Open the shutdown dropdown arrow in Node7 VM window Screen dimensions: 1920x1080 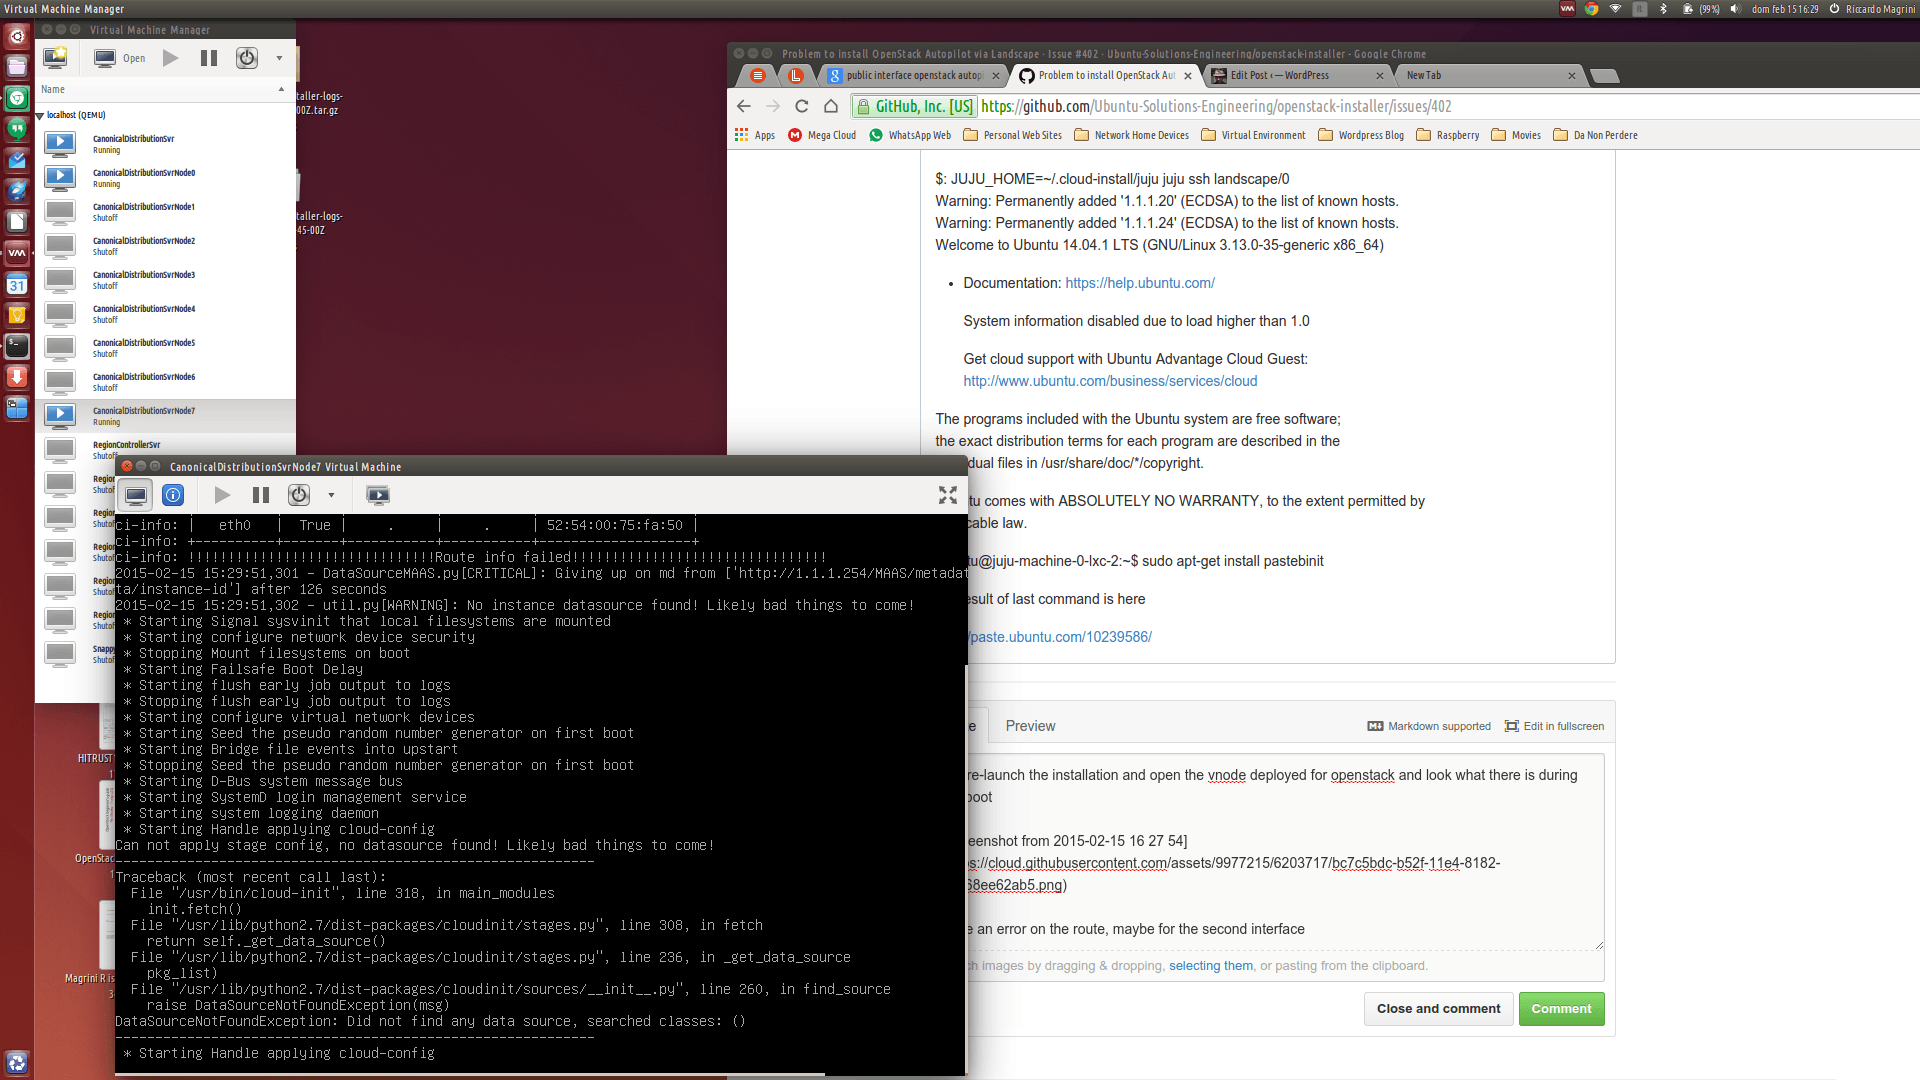click(x=331, y=495)
